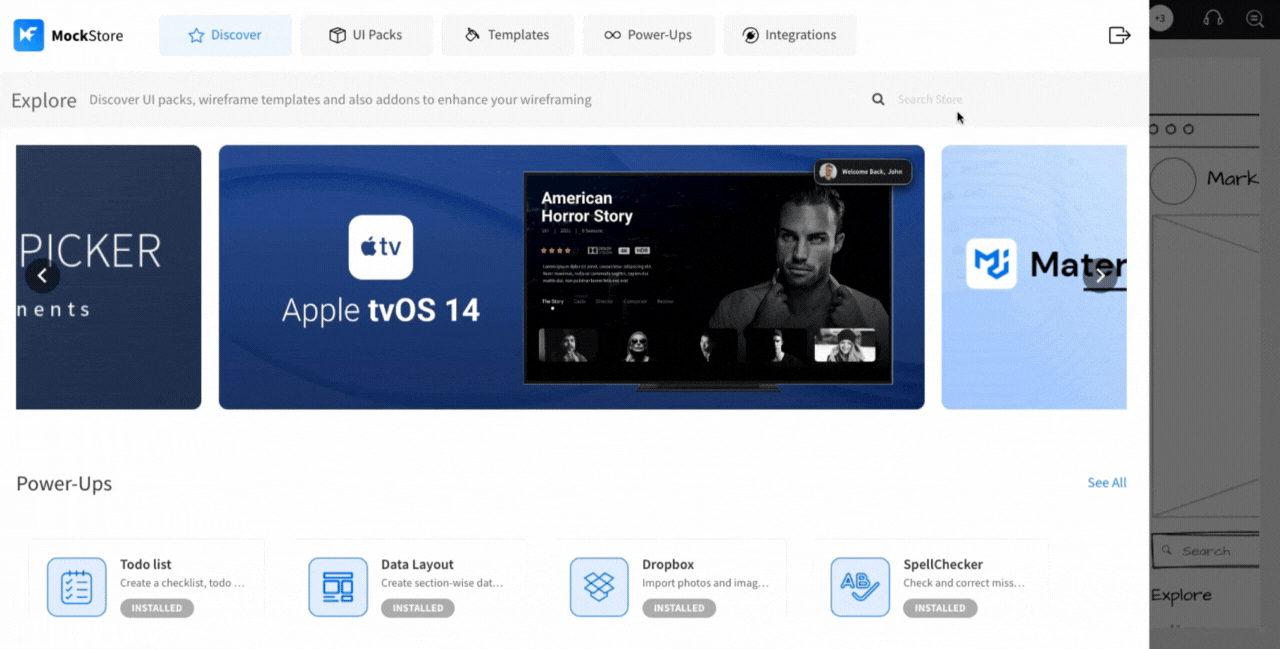Open the Templates tab
1280x649 pixels.
point(508,35)
